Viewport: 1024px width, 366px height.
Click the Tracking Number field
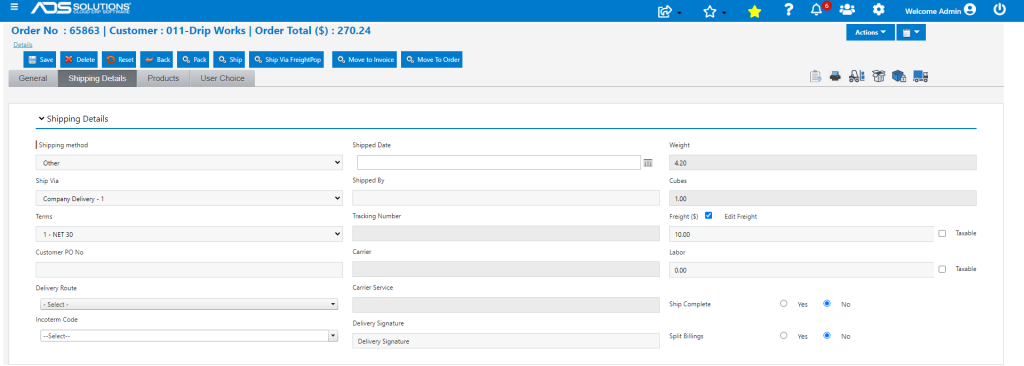506,233
